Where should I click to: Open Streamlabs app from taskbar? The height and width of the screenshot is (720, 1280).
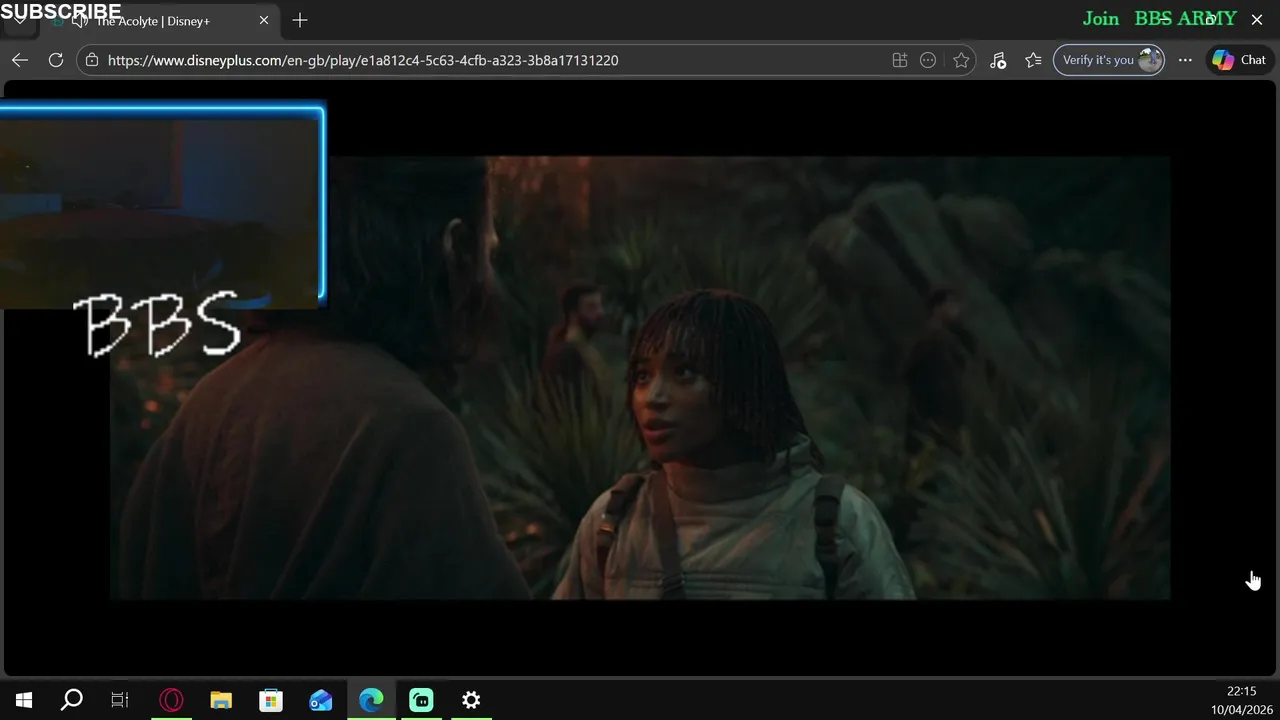pos(421,700)
